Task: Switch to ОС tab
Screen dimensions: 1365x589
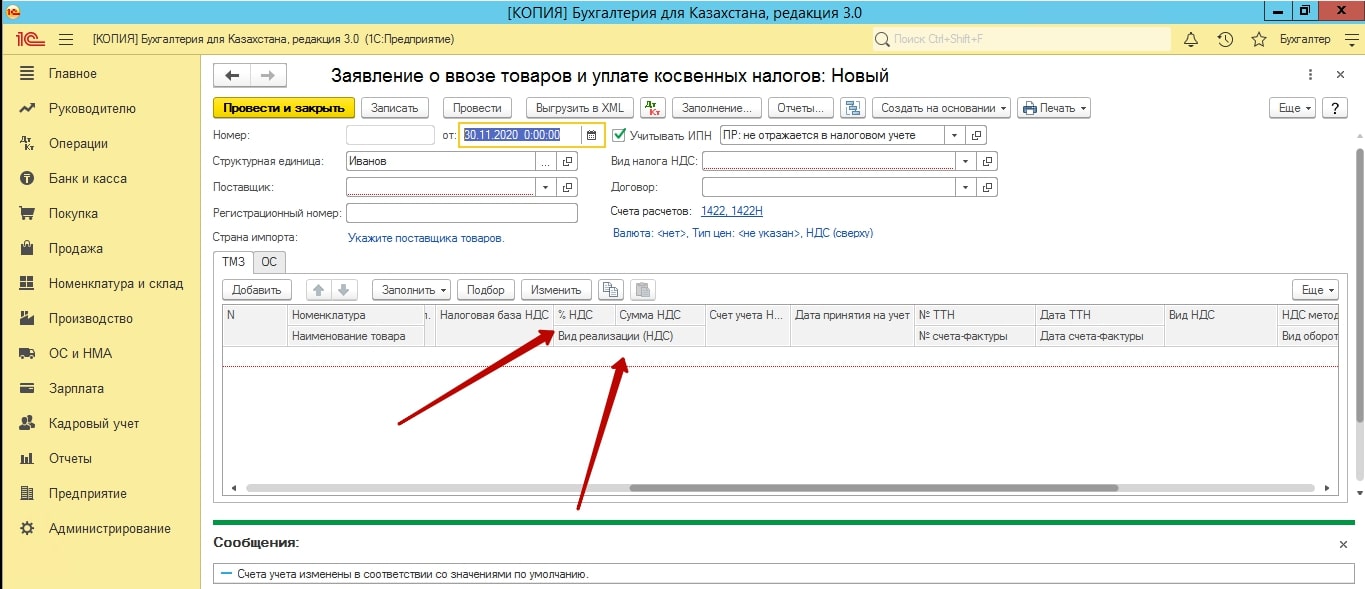Action: [268, 262]
